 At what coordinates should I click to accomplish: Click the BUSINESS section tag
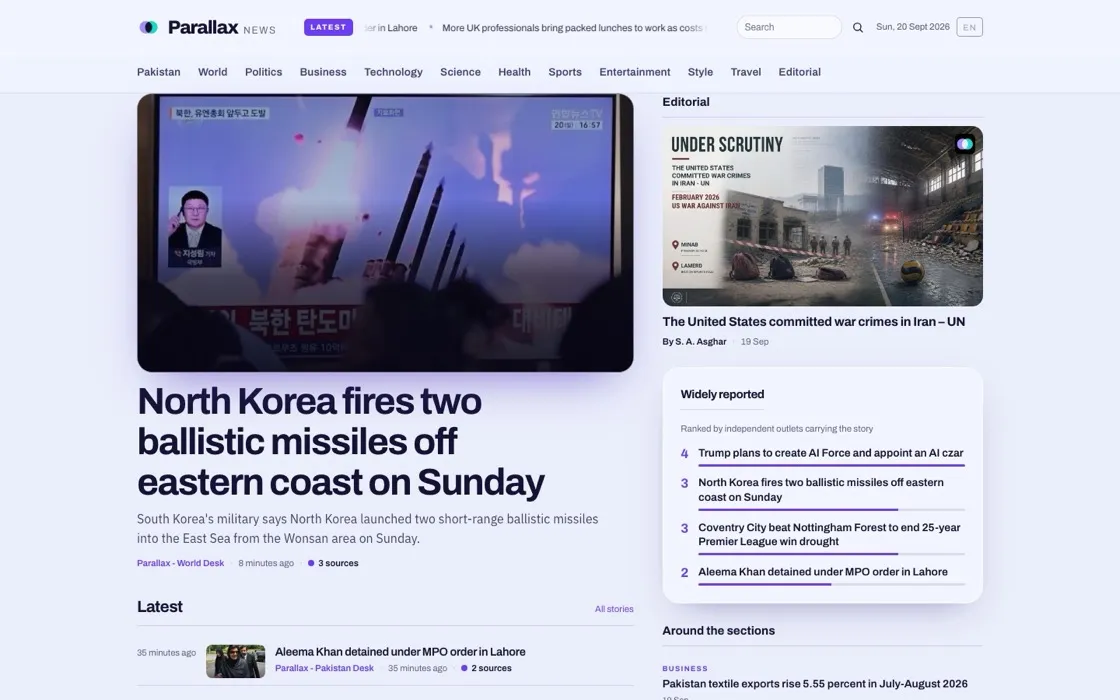685,669
